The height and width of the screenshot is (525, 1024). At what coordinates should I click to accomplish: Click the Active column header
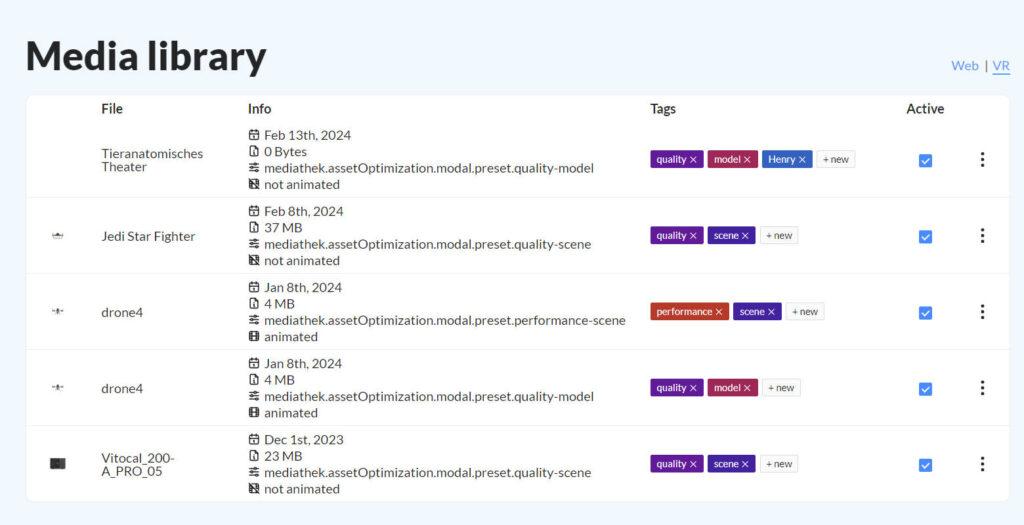(x=925, y=108)
